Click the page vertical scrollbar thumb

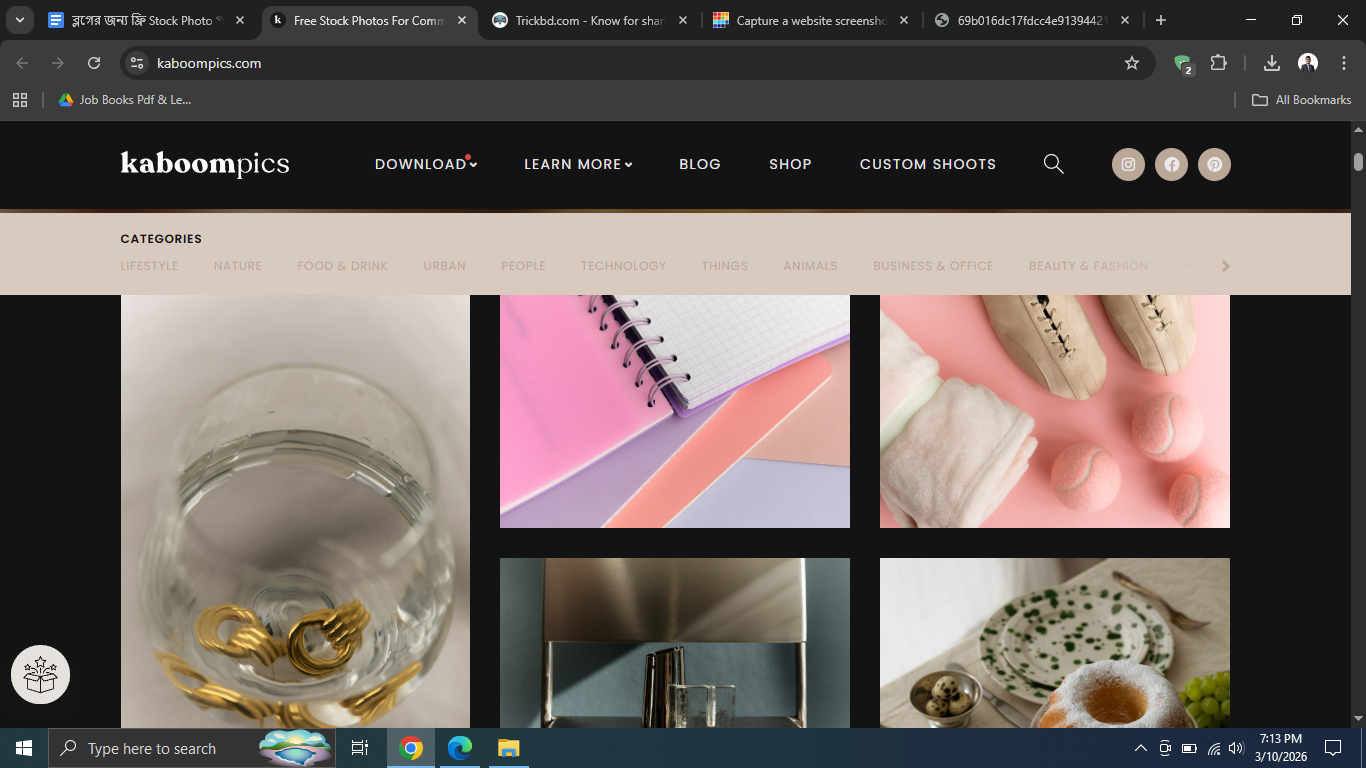tap(1358, 162)
